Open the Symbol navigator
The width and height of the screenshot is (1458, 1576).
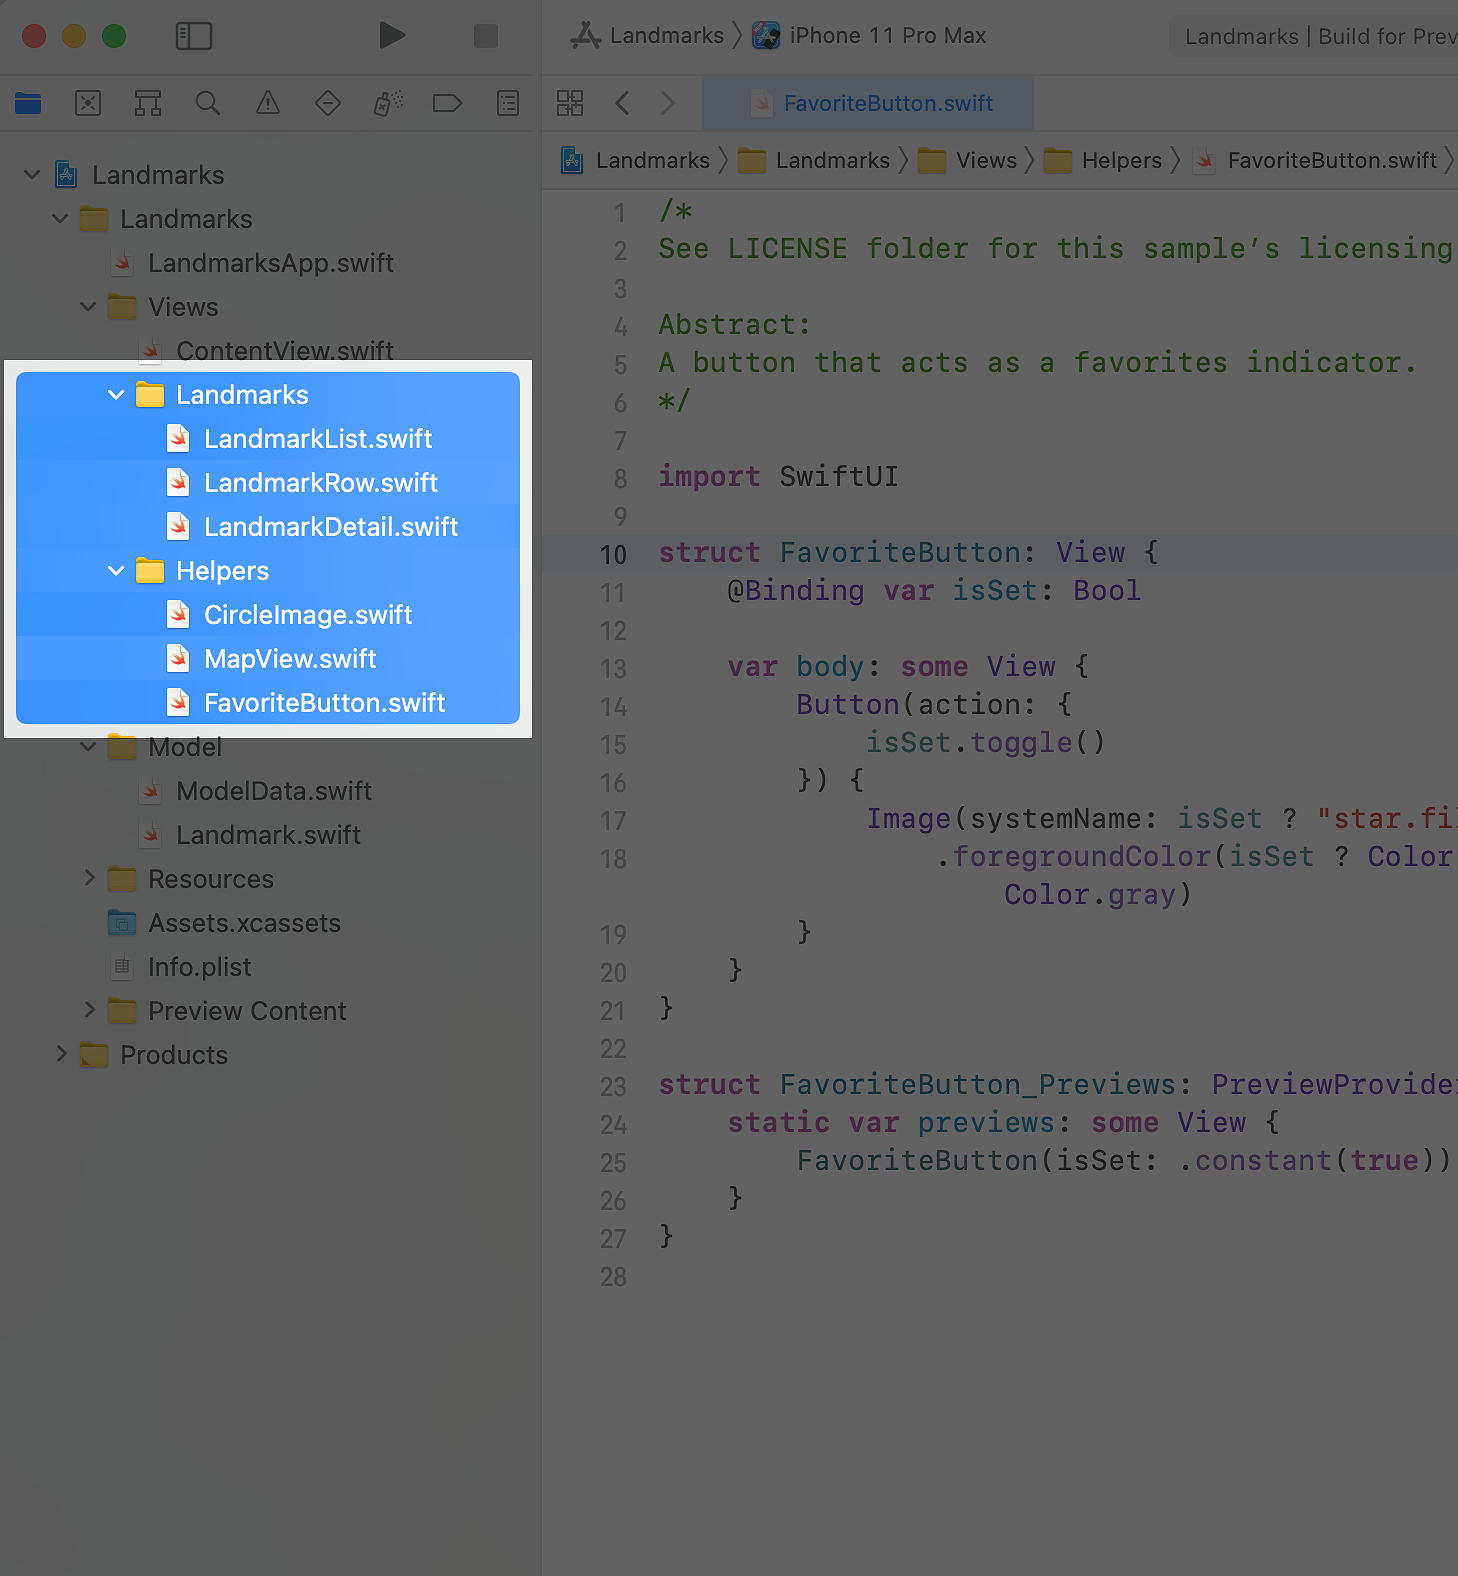pyautogui.click(x=148, y=103)
